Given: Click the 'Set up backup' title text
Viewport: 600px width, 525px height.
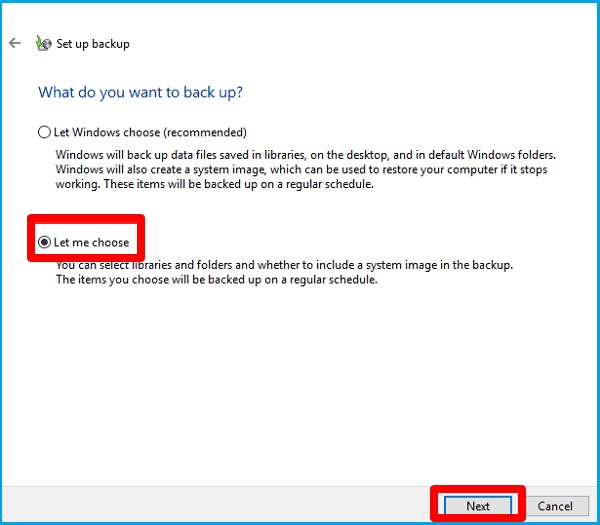Looking at the screenshot, I should click(93, 44).
